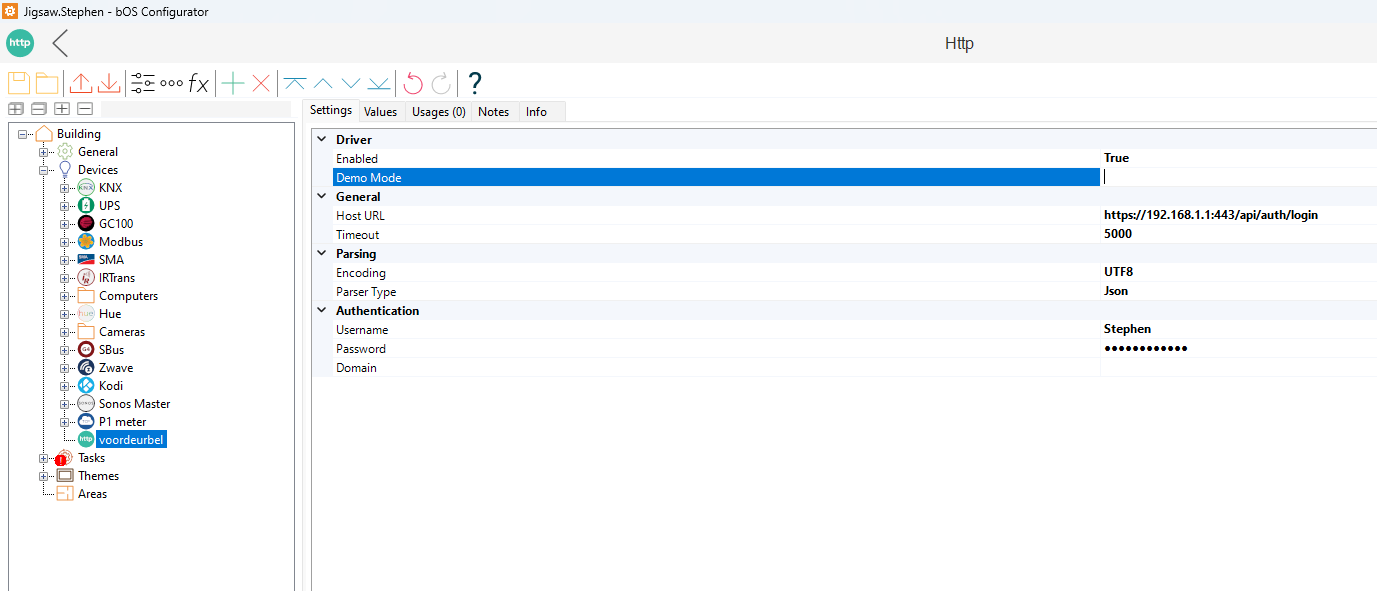This screenshot has width=1377, height=591.
Task: Click the red upload arrow icon
Action: click(81, 83)
